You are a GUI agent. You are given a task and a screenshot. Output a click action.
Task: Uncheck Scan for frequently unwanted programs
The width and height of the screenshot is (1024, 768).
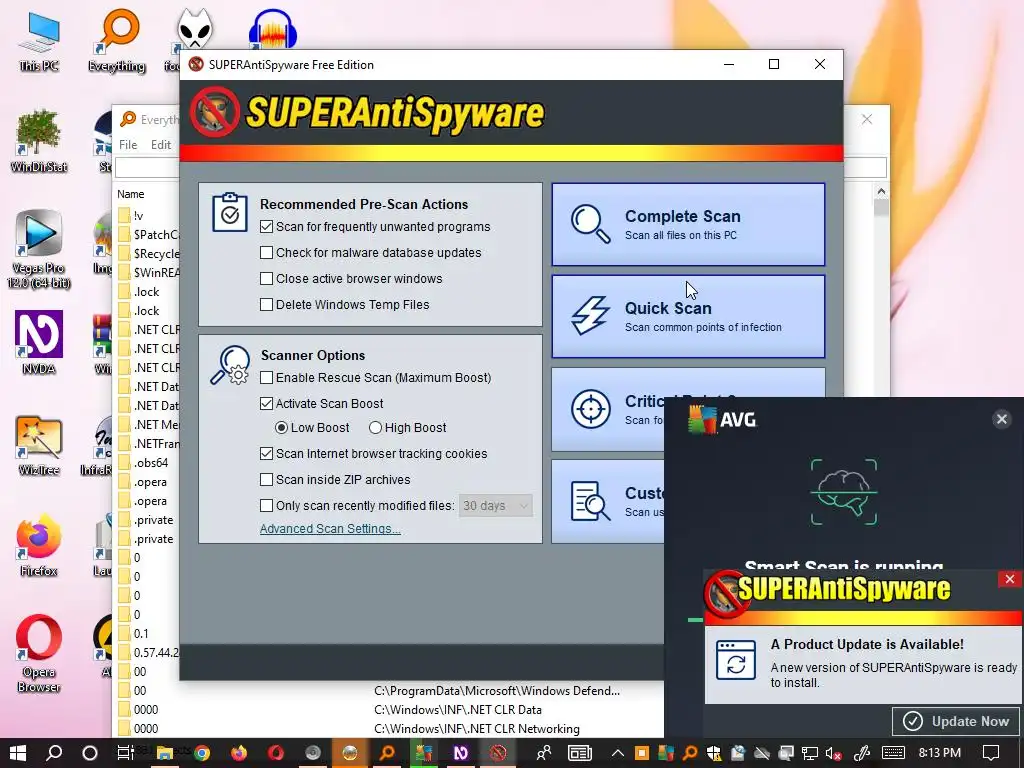(266, 227)
